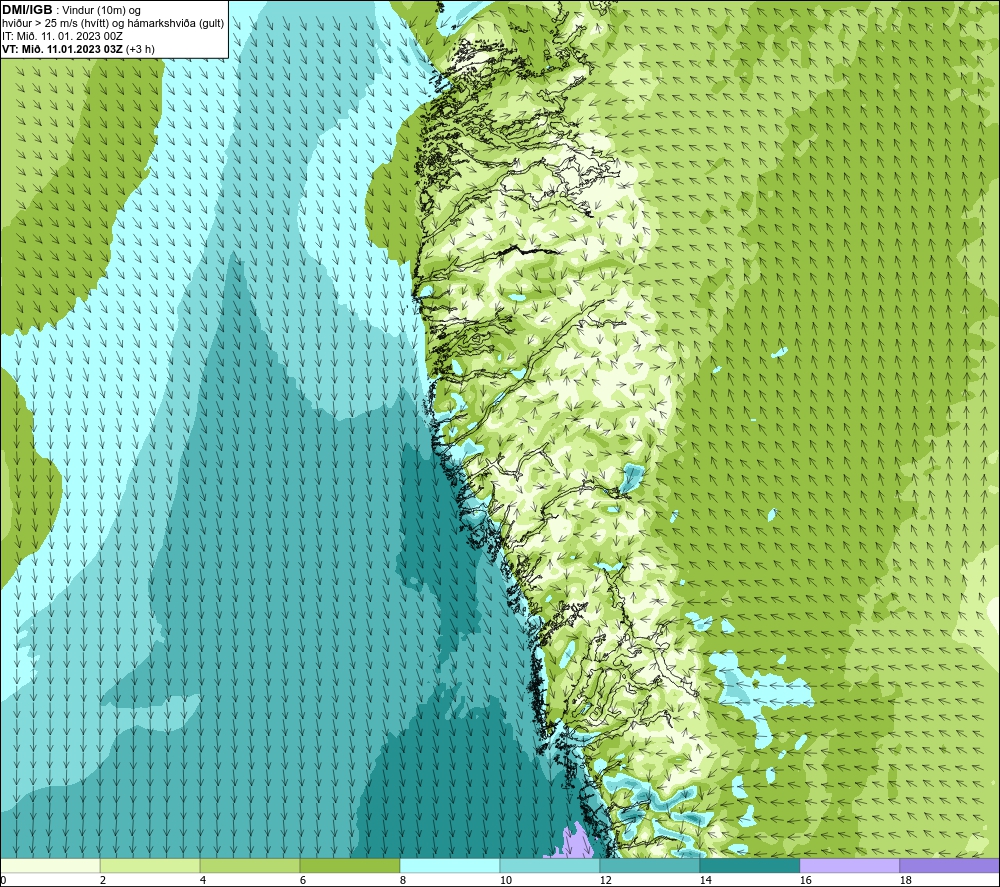Click the scale label '8'
The image size is (1000, 887).
coord(402,881)
